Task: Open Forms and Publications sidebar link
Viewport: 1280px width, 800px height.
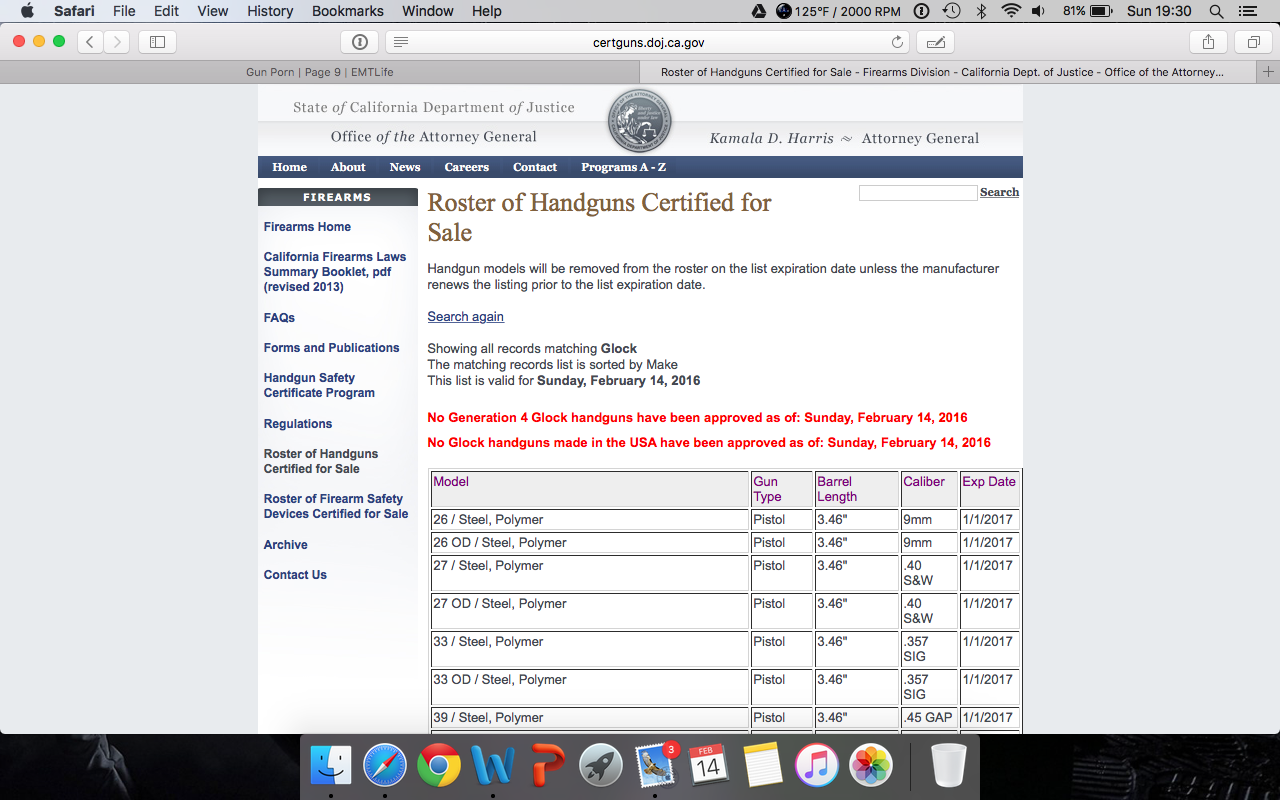Action: click(331, 348)
